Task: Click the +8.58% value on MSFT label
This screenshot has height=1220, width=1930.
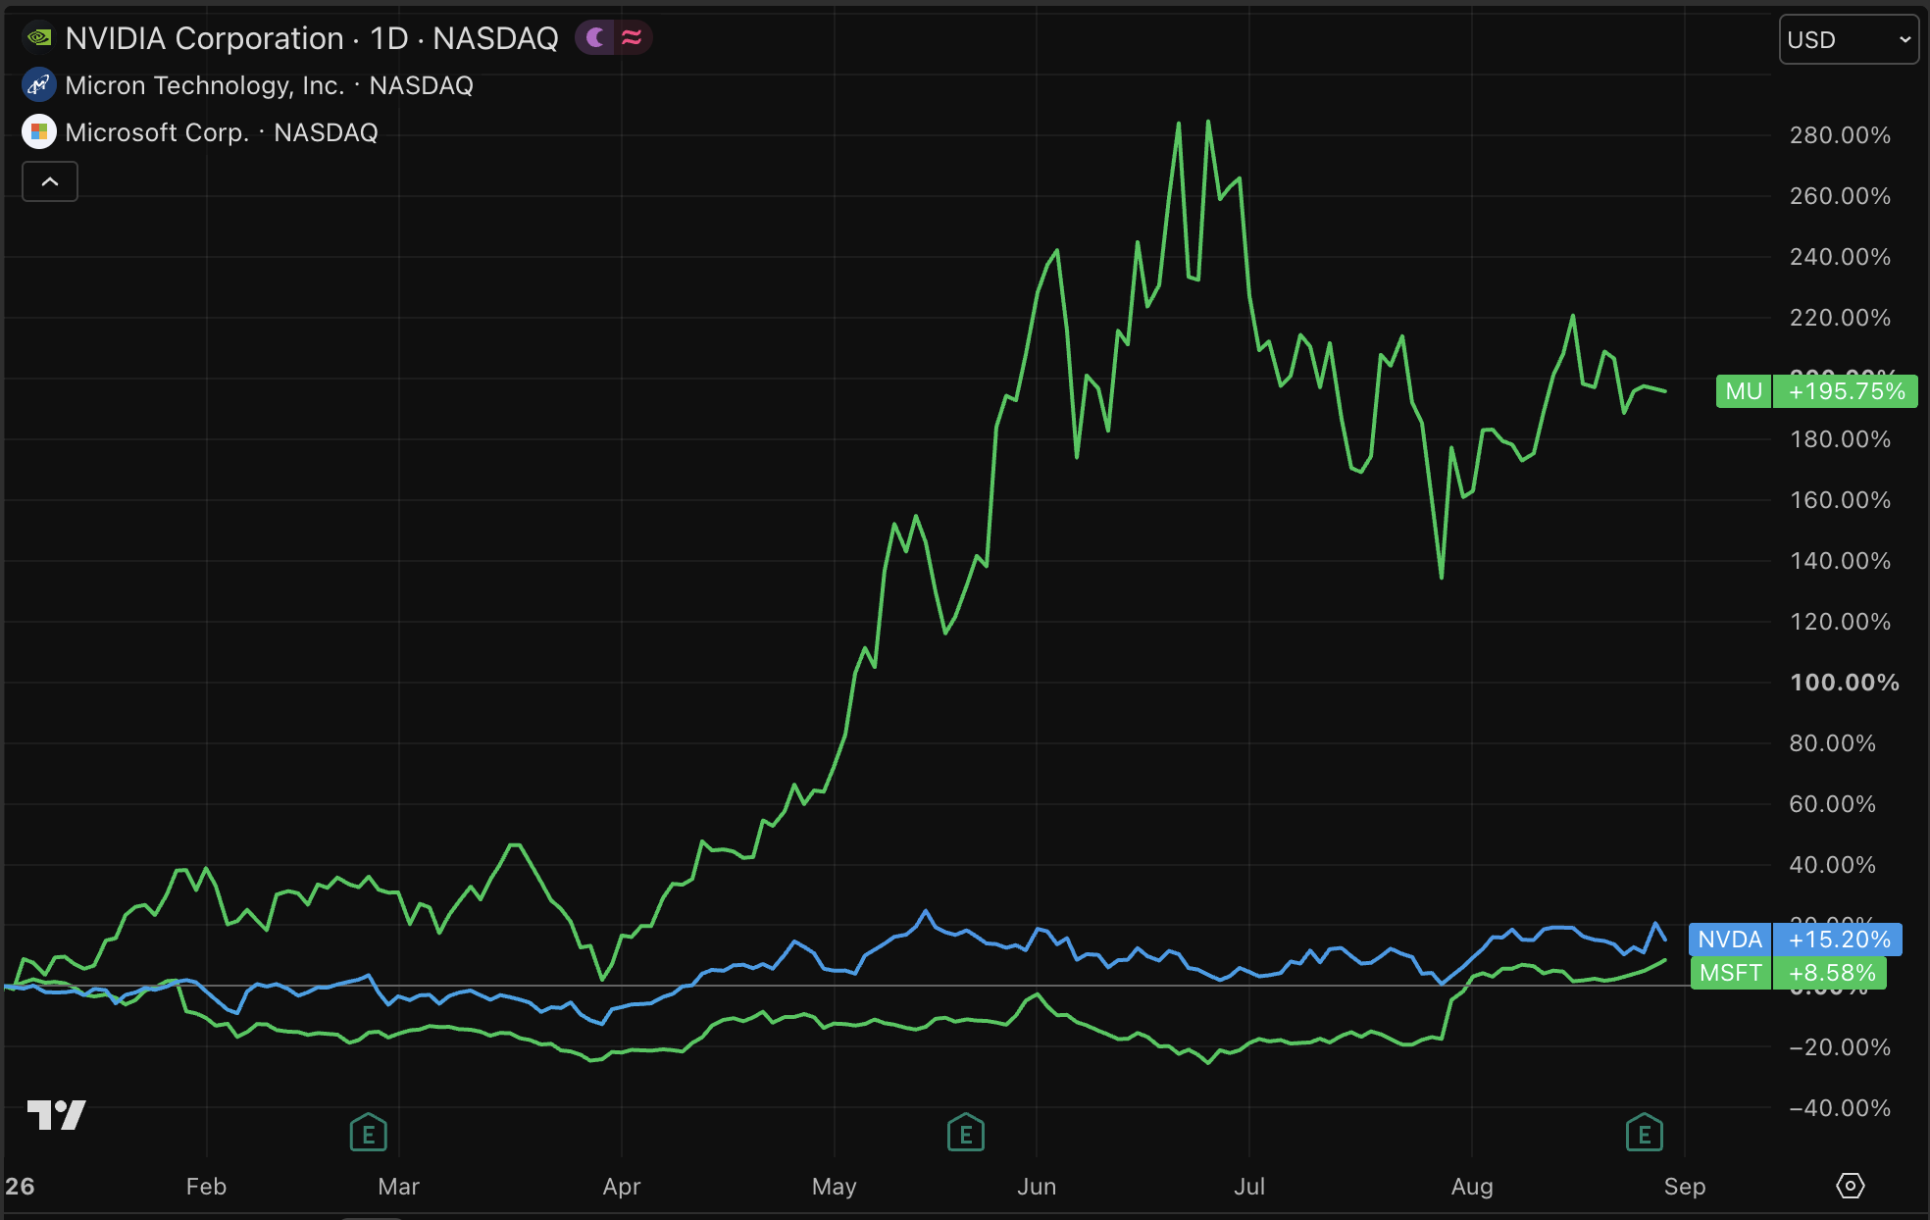Action: click(1831, 973)
